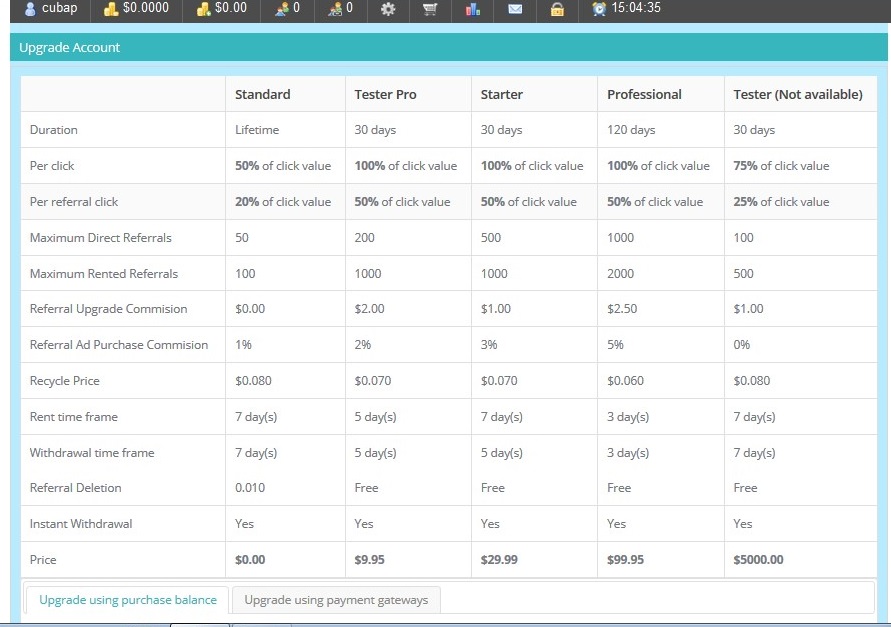Viewport: 891px width, 627px height.
Task: Click the Rent time frame row label
Action: click(74, 417)
